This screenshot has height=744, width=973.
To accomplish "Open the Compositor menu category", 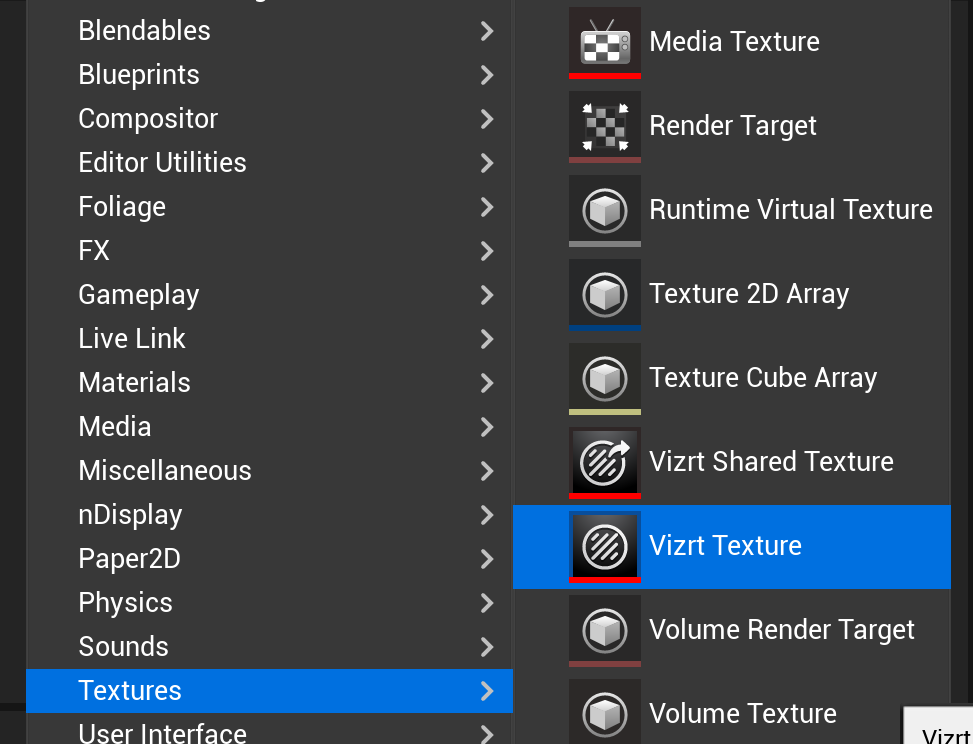I will click(x=148, y=119).
